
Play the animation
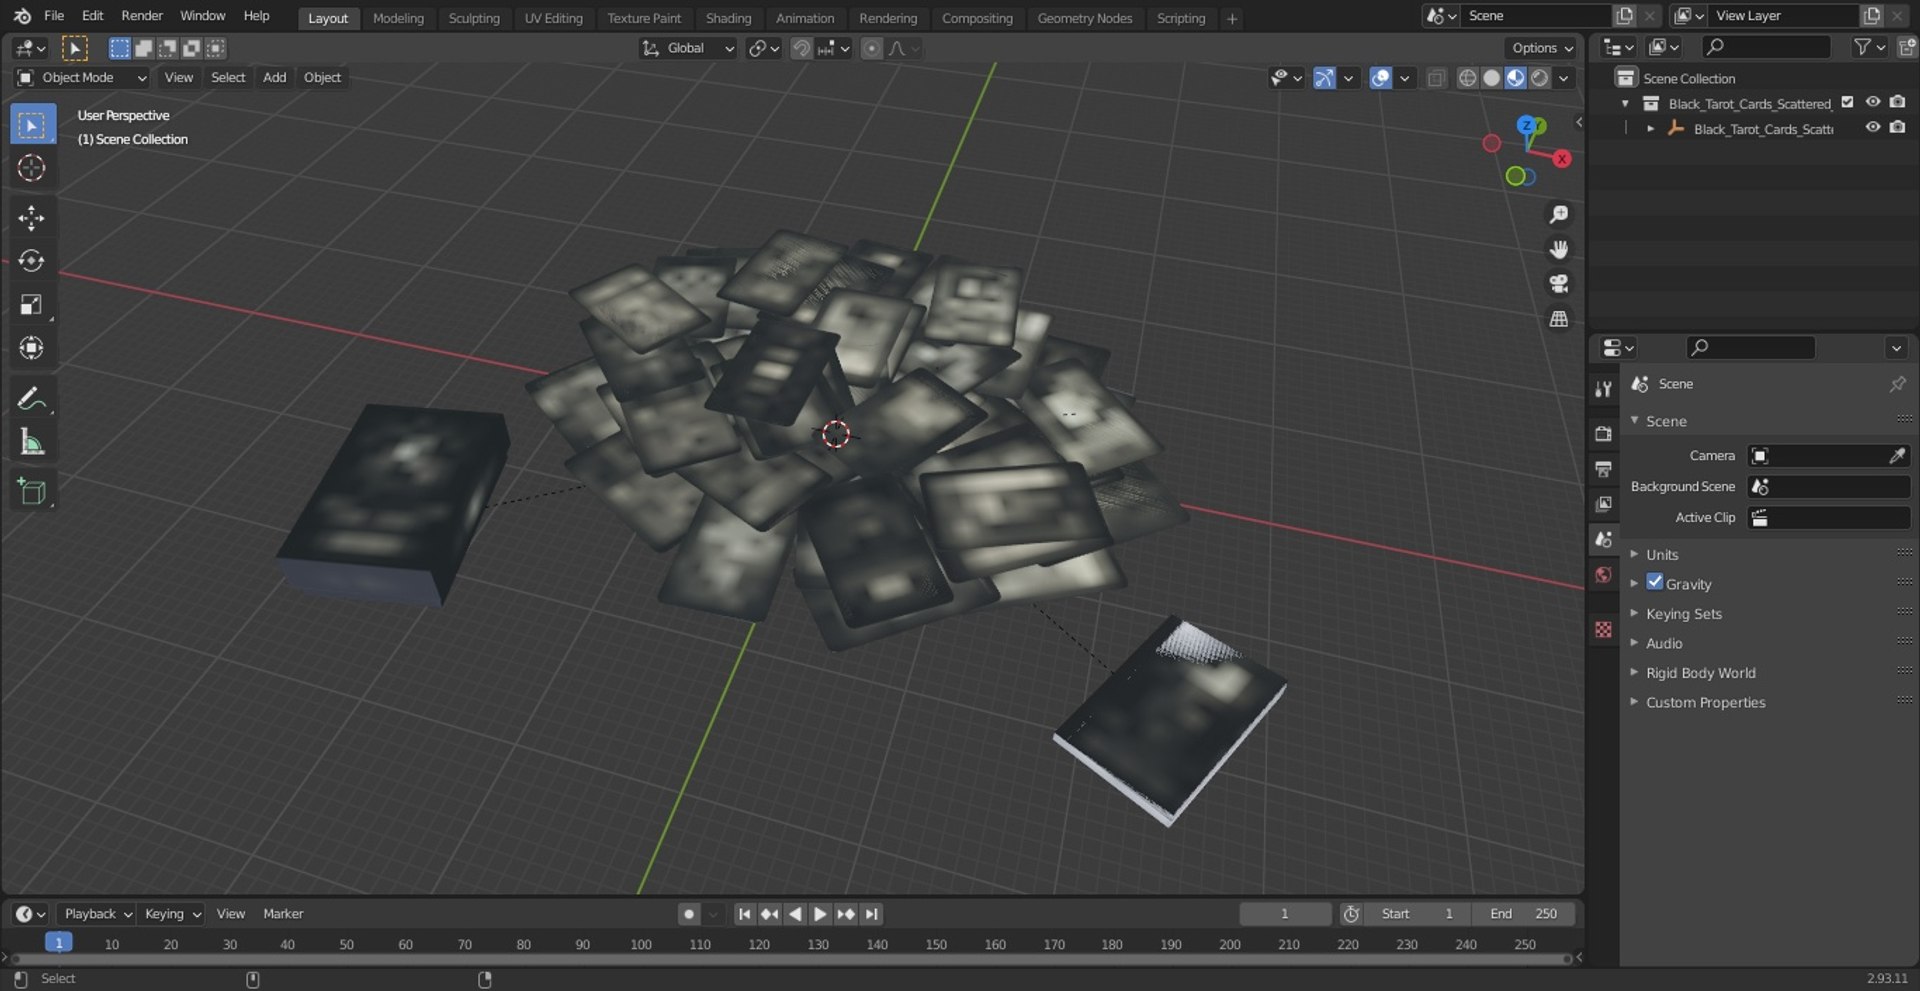pos(820,914)
